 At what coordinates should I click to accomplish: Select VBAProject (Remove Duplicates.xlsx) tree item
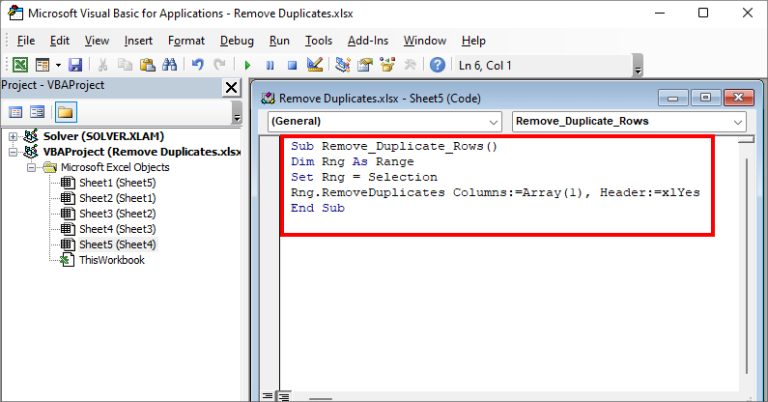coord(142,152)
